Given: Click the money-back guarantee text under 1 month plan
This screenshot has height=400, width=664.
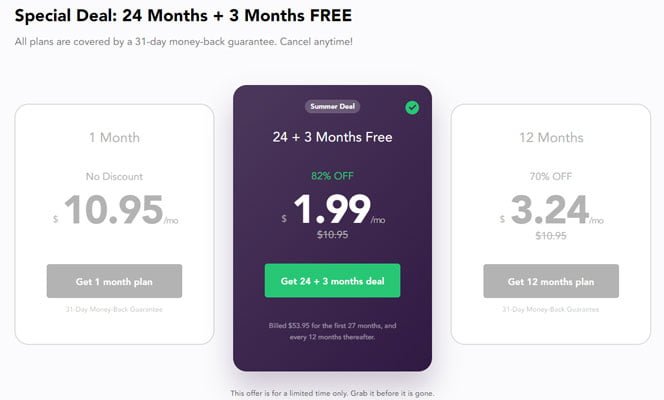Looking at the screenshot, I should 114,309.
